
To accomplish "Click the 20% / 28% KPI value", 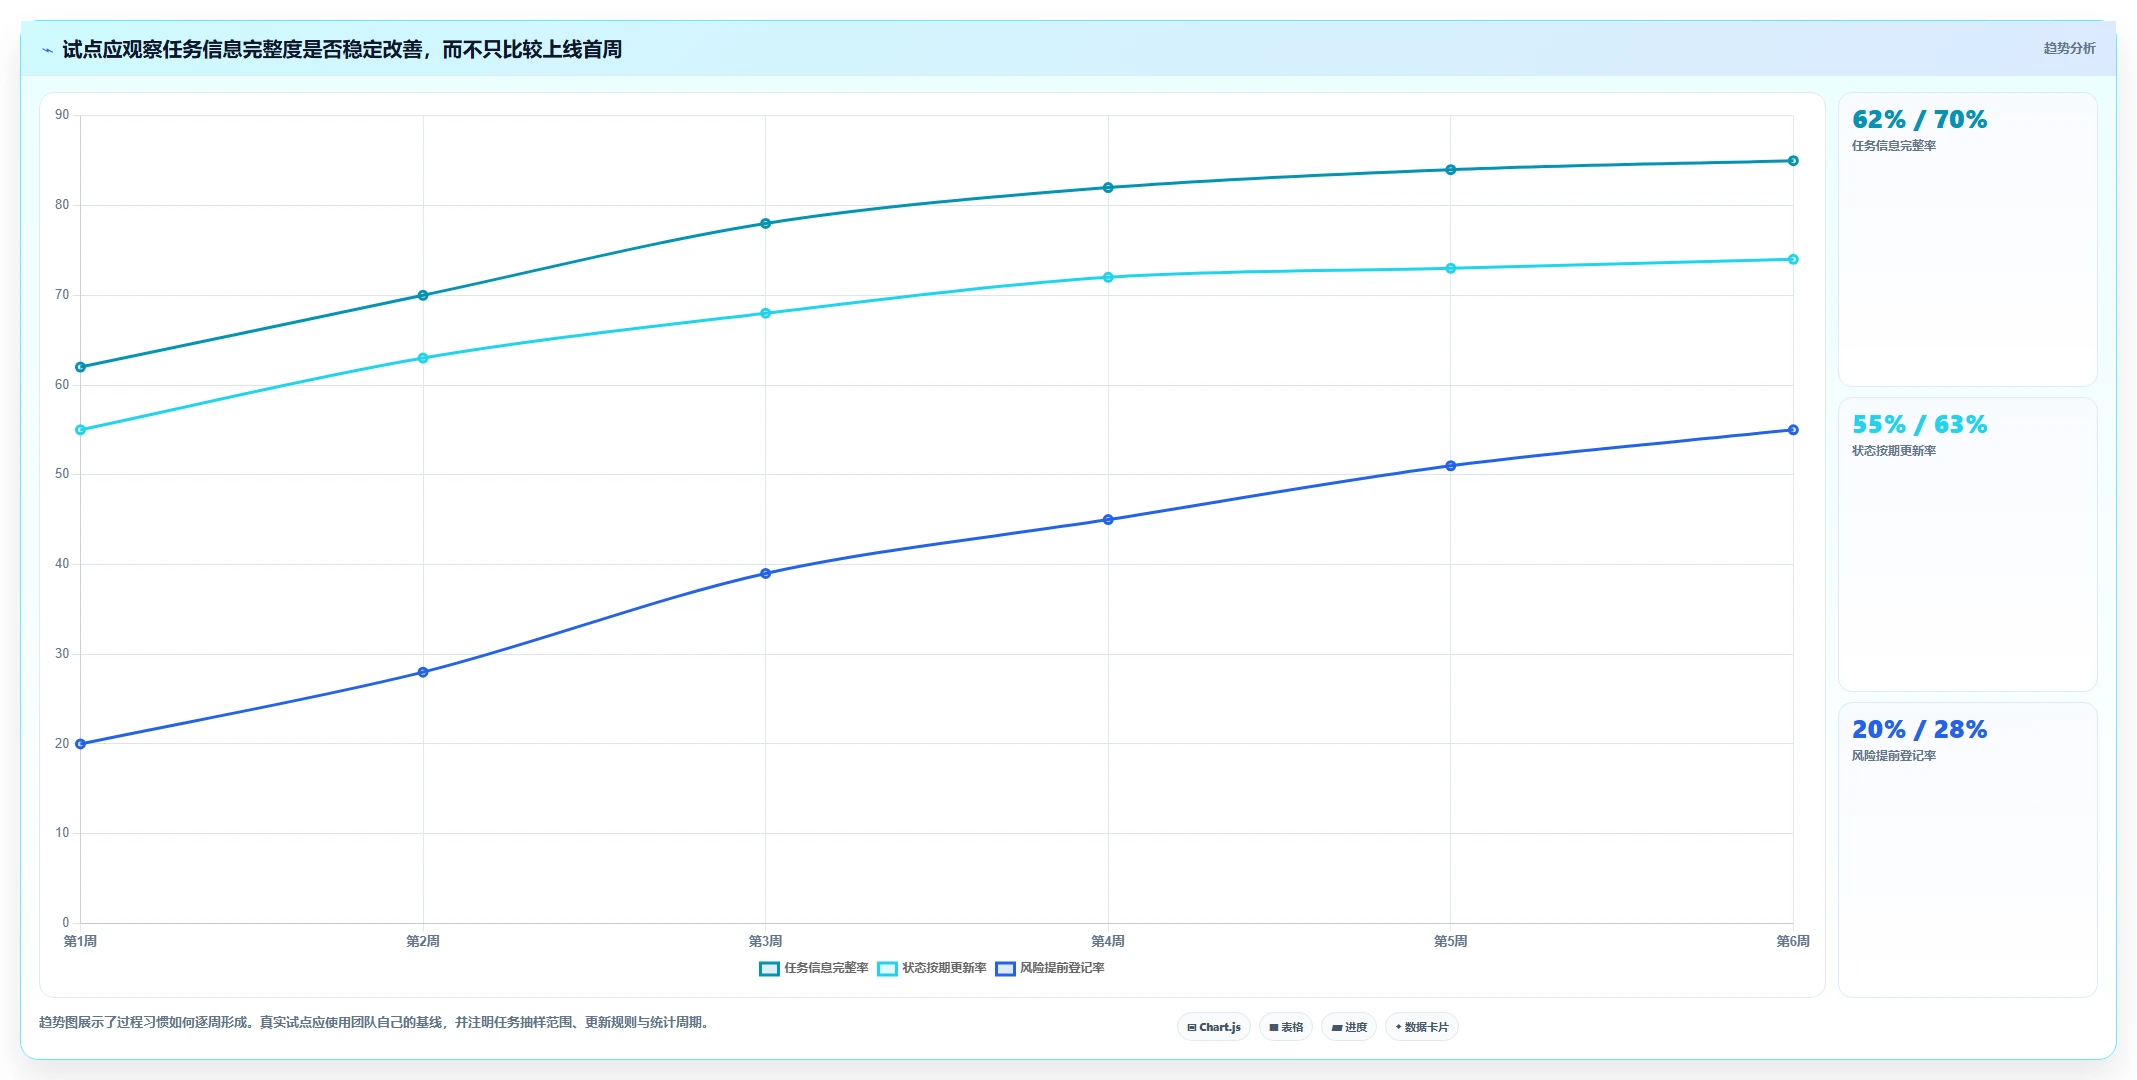I will [1919, 730].
